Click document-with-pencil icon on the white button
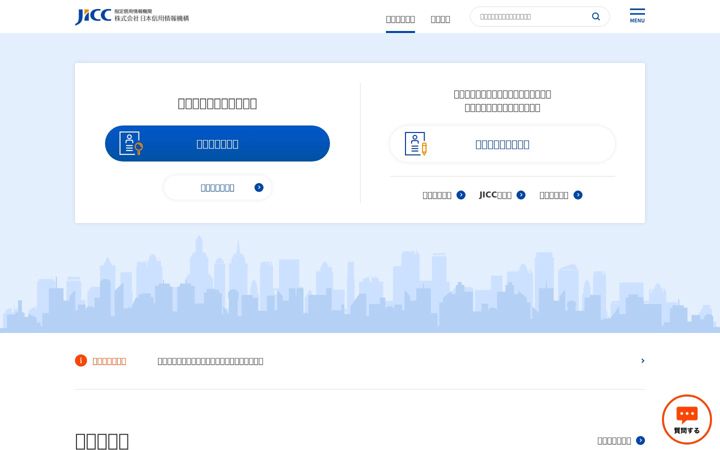The image size is (720, 450). 416,144
